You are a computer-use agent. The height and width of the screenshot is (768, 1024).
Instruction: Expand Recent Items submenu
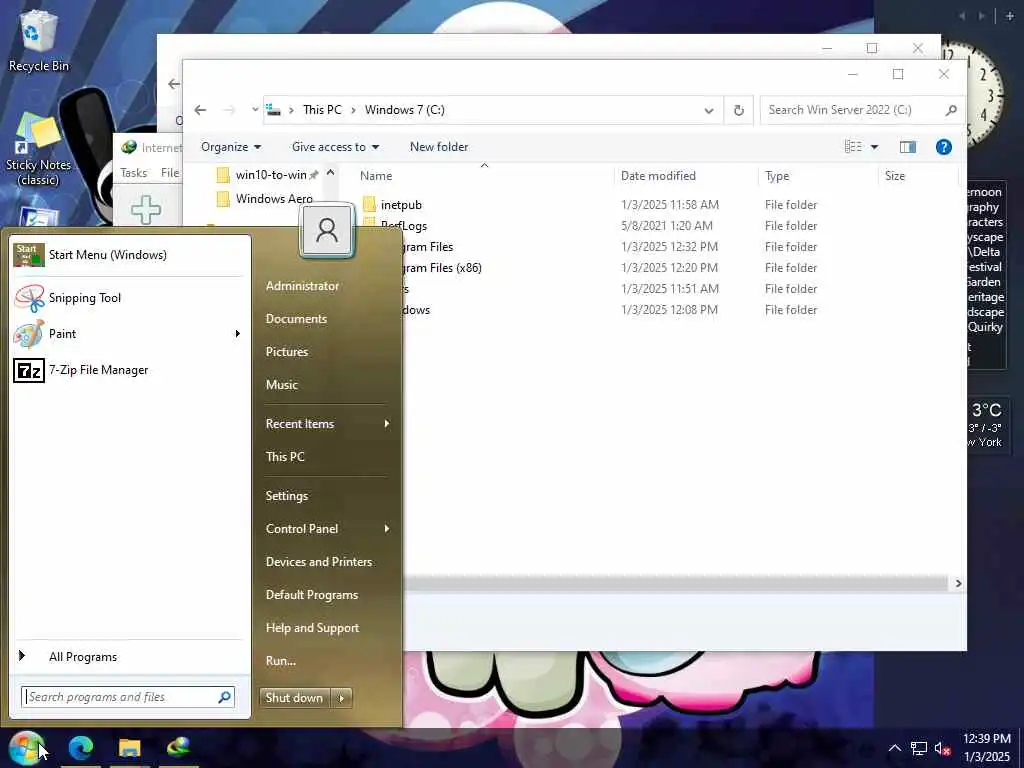328,424
